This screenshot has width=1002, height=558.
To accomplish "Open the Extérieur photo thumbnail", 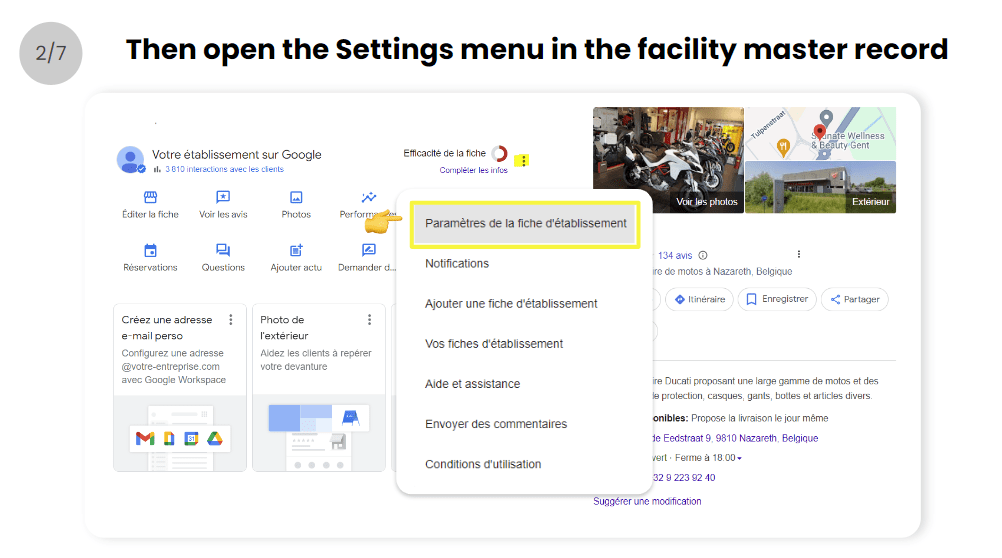I will [821, 187].
